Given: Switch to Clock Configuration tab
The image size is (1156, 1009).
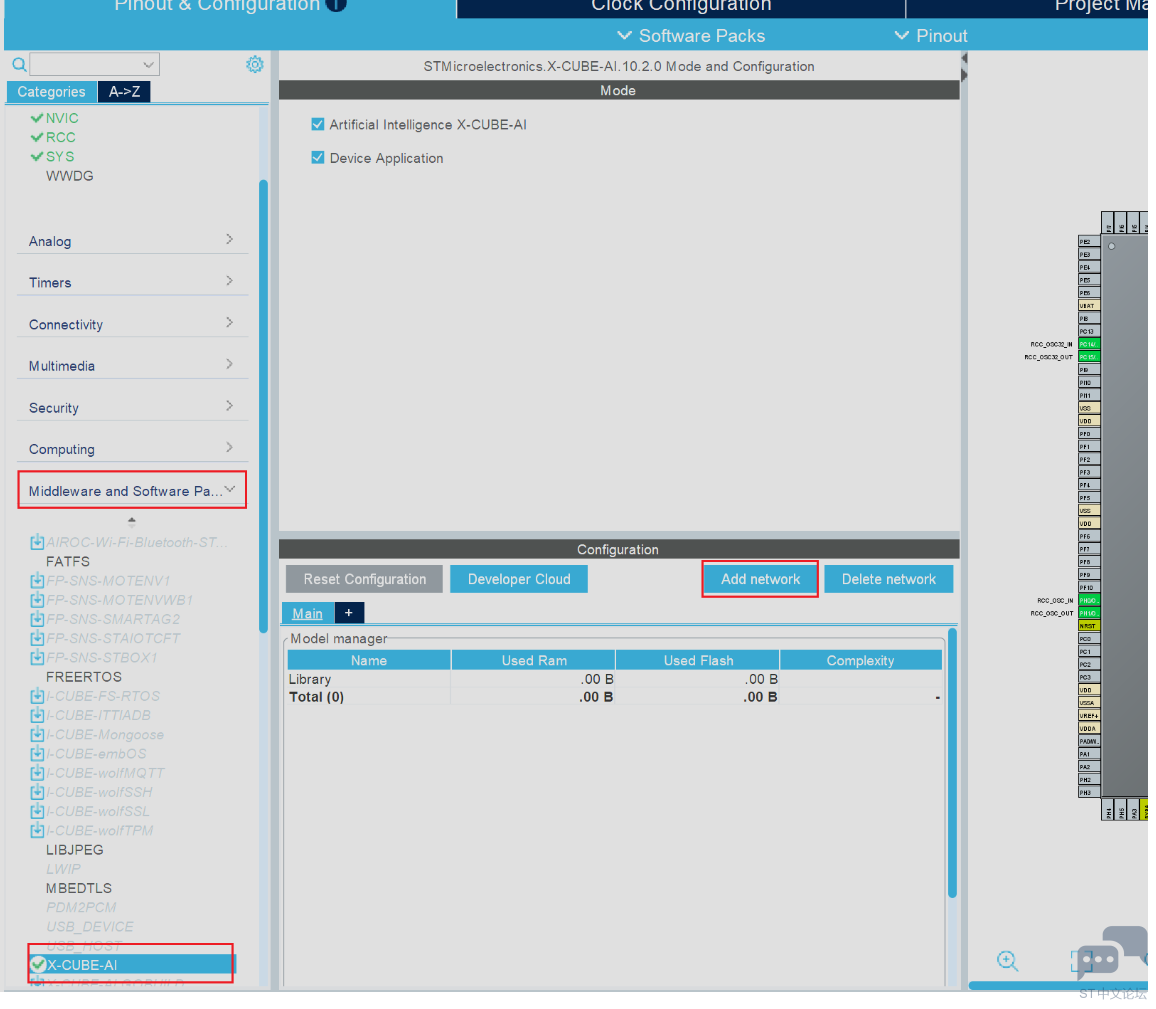Looking at the screenshot, I should click(680, 7).
